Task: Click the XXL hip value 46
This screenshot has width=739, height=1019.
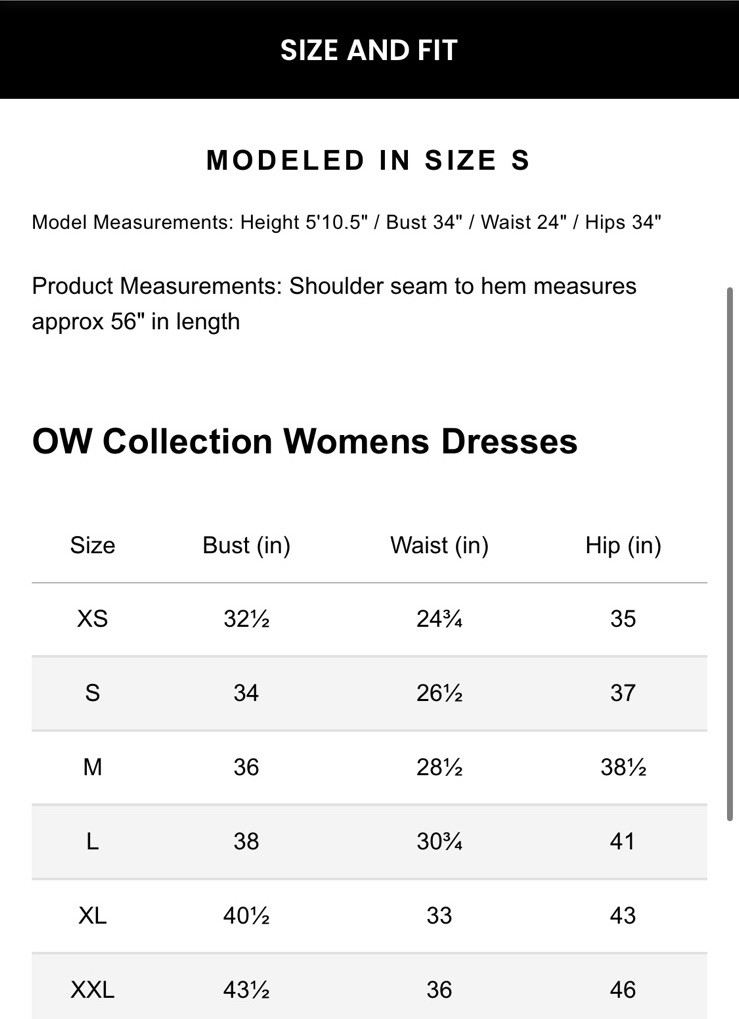Action: (x=623, y=989)
